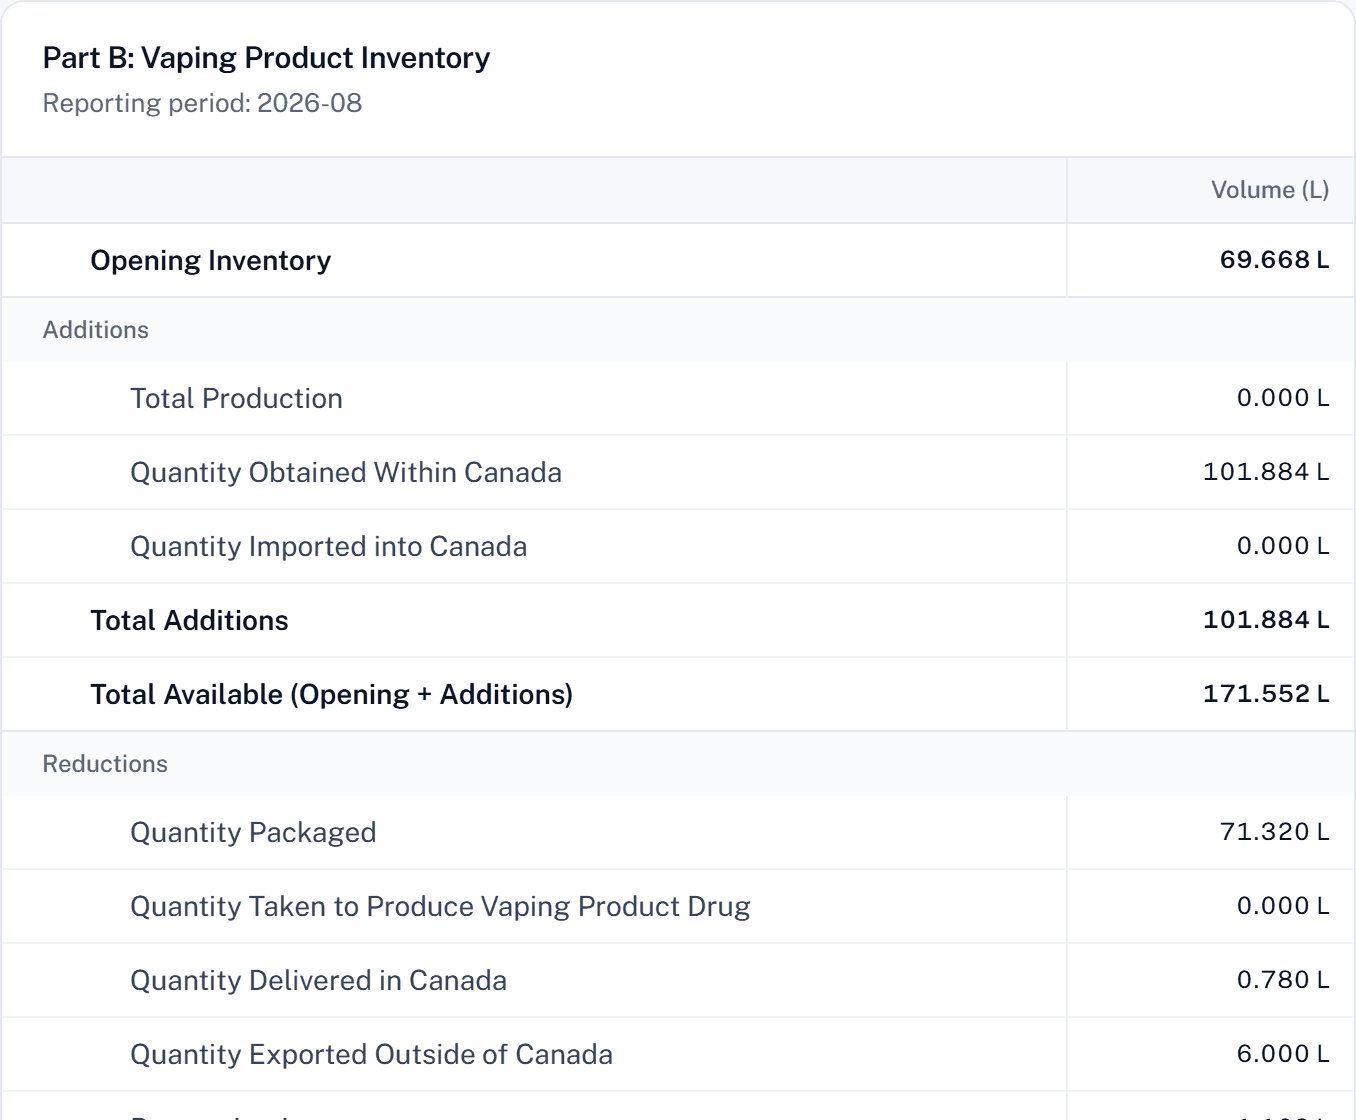Select the "Reporting period: 2026-08" subtitle

[x=202, y=103]
